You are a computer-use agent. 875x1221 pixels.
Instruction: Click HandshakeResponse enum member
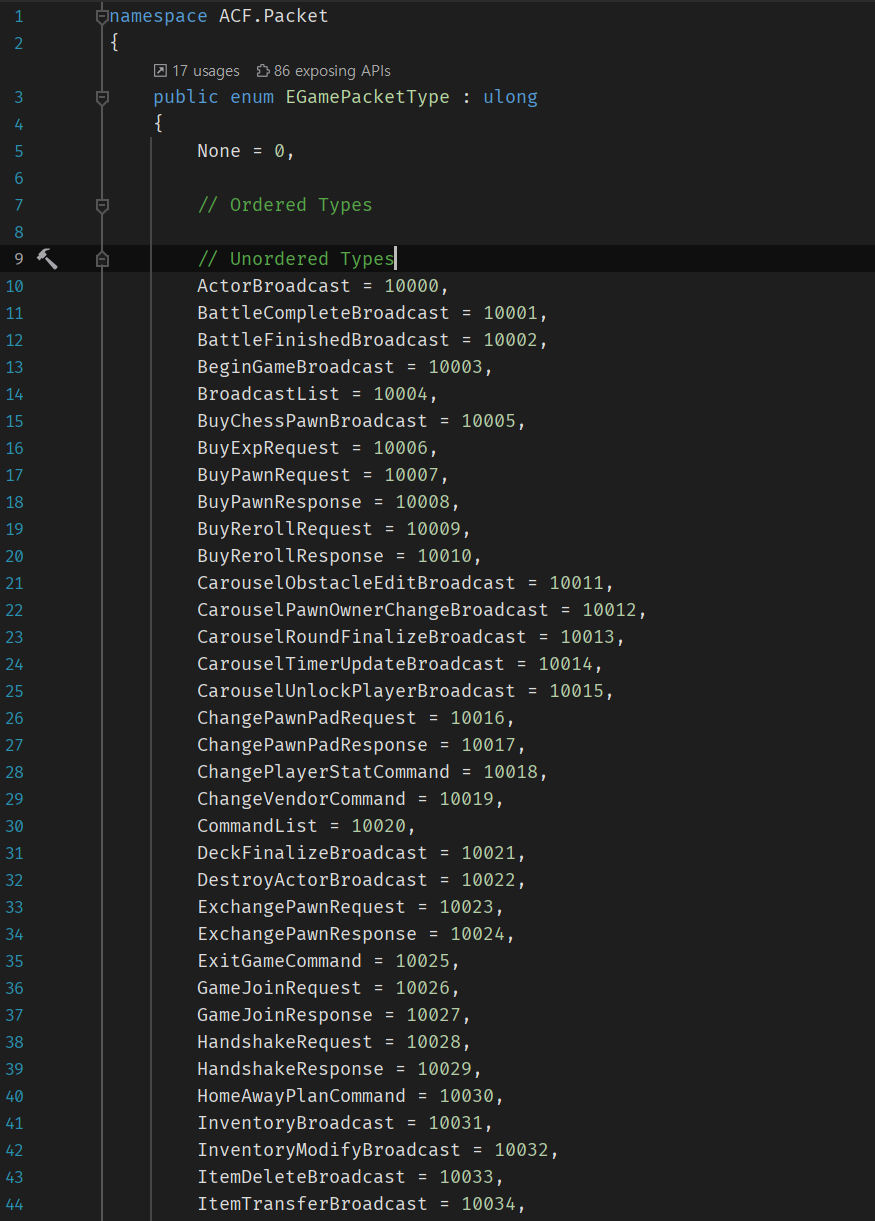click(x=290, y=1069)
